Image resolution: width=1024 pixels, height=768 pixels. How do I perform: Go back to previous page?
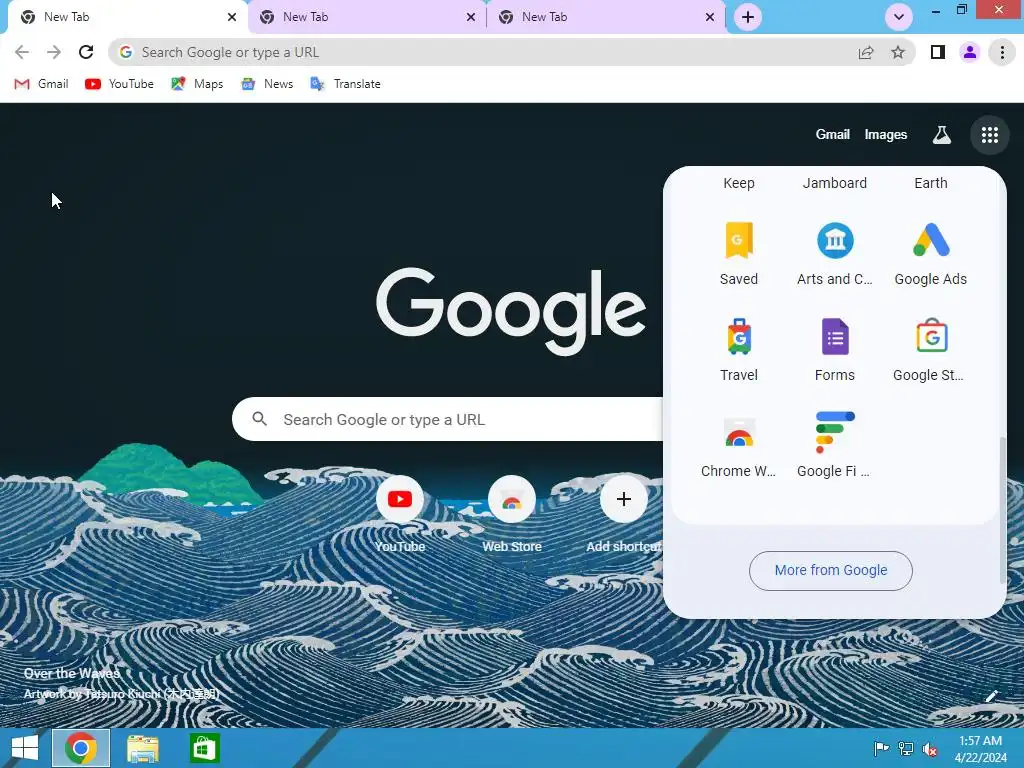[x=22, y=52]
